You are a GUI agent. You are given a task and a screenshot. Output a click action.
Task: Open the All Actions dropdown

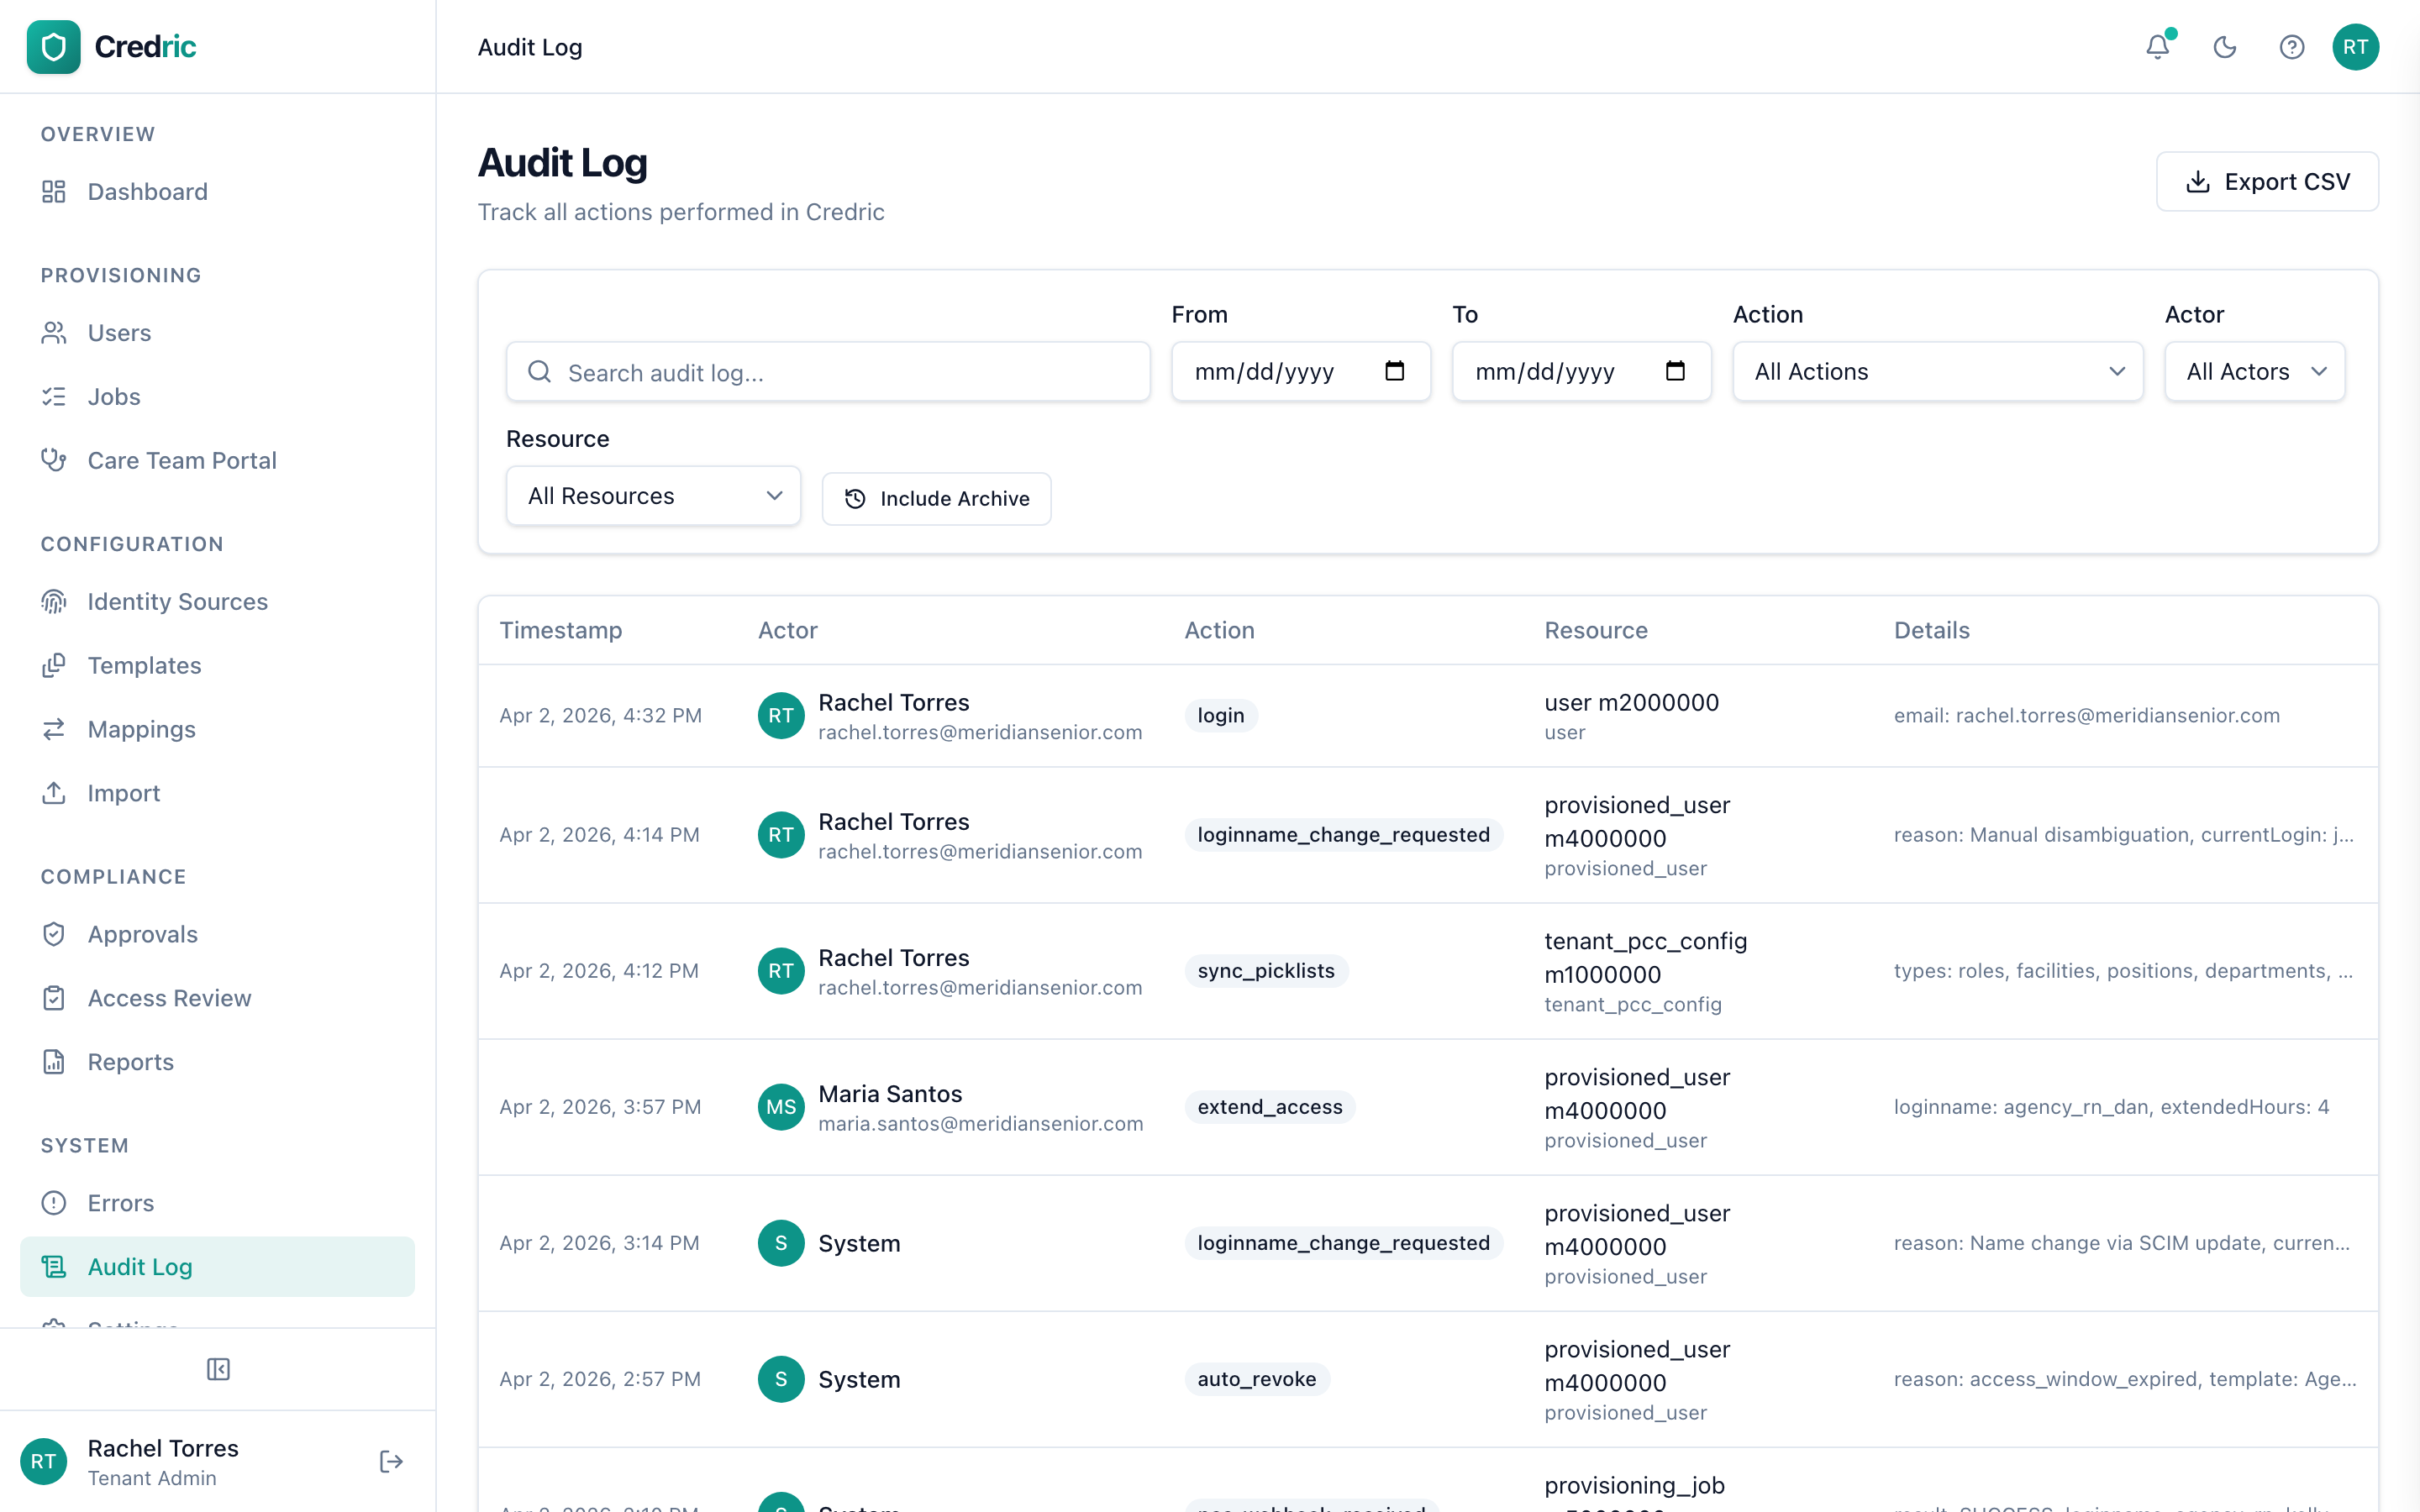(x=1936, y=371)
